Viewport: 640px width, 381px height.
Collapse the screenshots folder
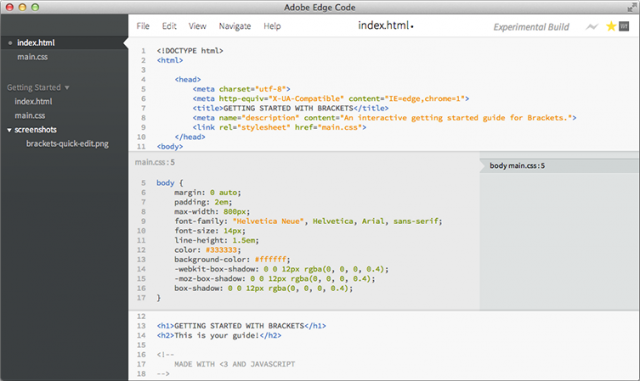(x=9, y=130)
